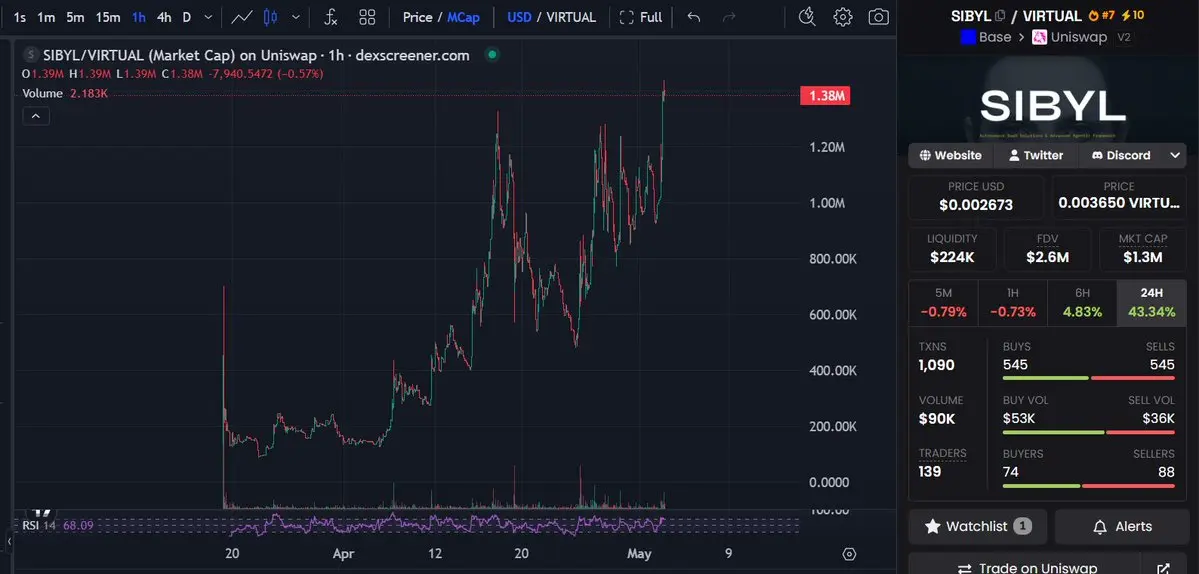Open the Base chain link
Image resolution: width=1199 pixels, height=574 pixels.
coord(986,37)
